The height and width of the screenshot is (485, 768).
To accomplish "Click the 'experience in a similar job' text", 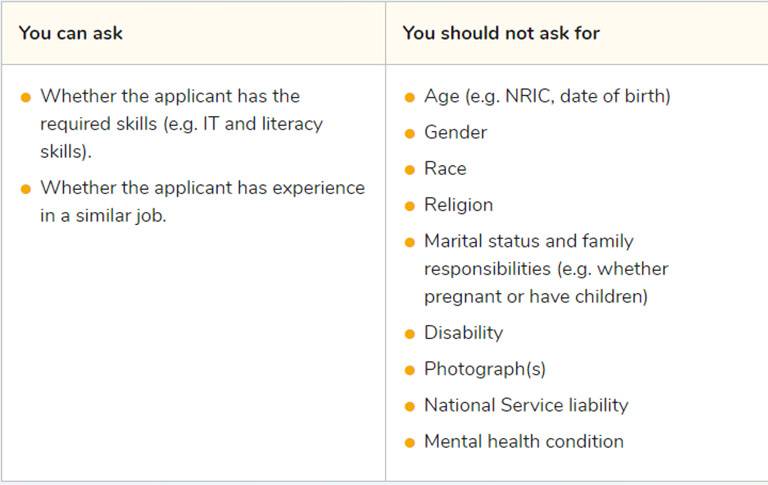I will [202, 201].
